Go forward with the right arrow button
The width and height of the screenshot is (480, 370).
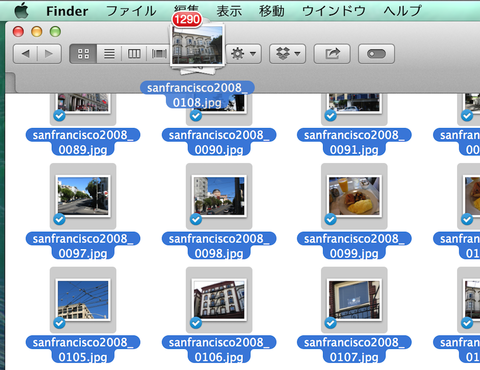tap(49, 54)
